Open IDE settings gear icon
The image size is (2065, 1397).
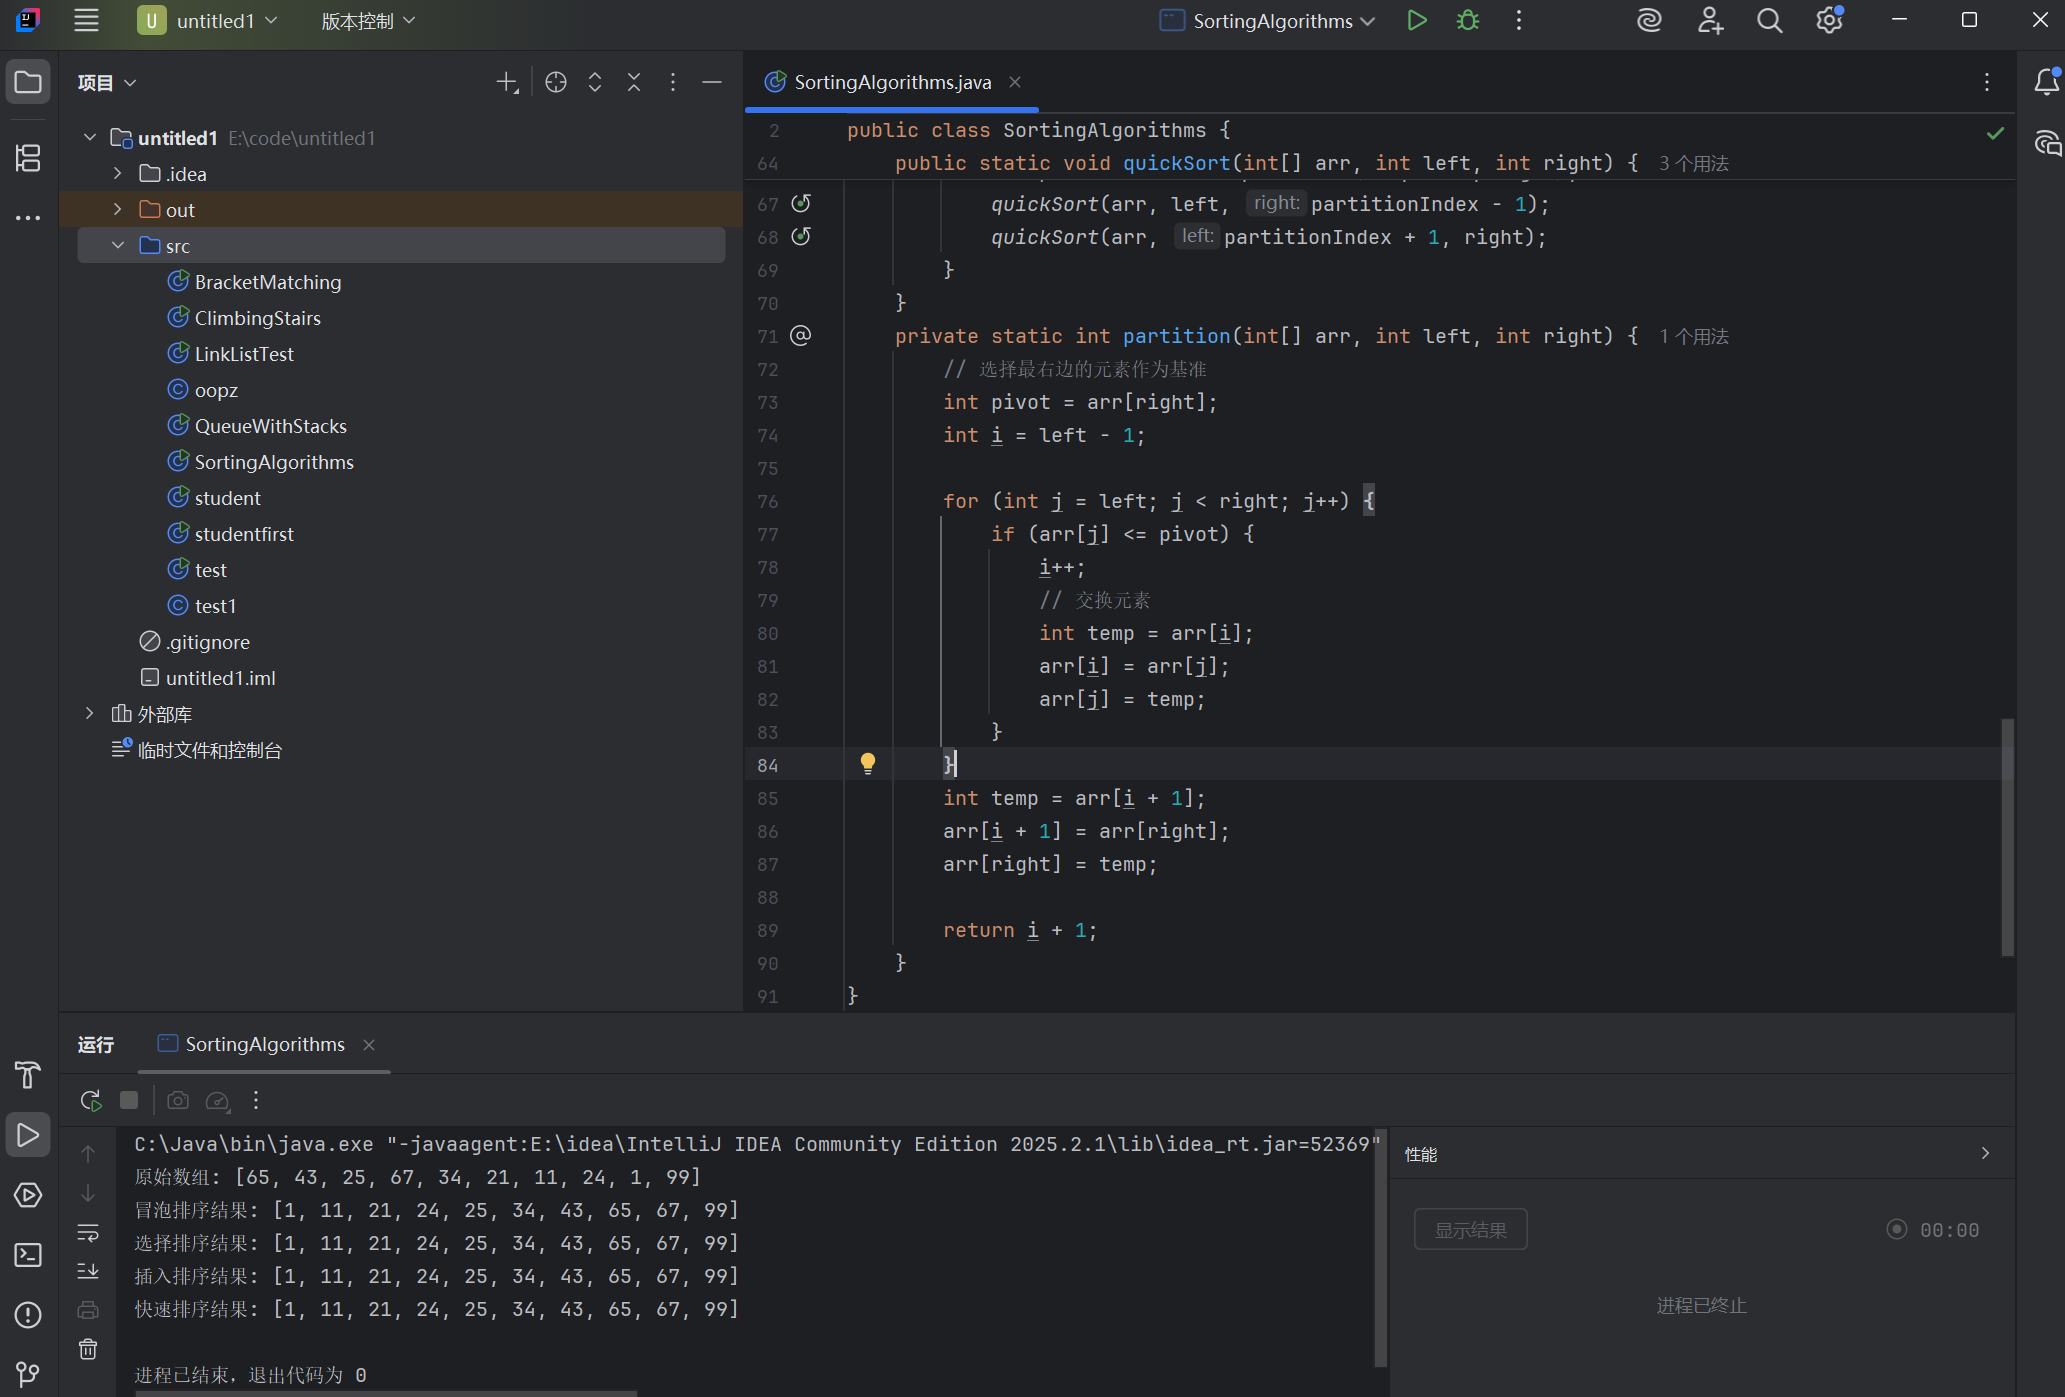pyautogui.click(x=1829, y=20)
